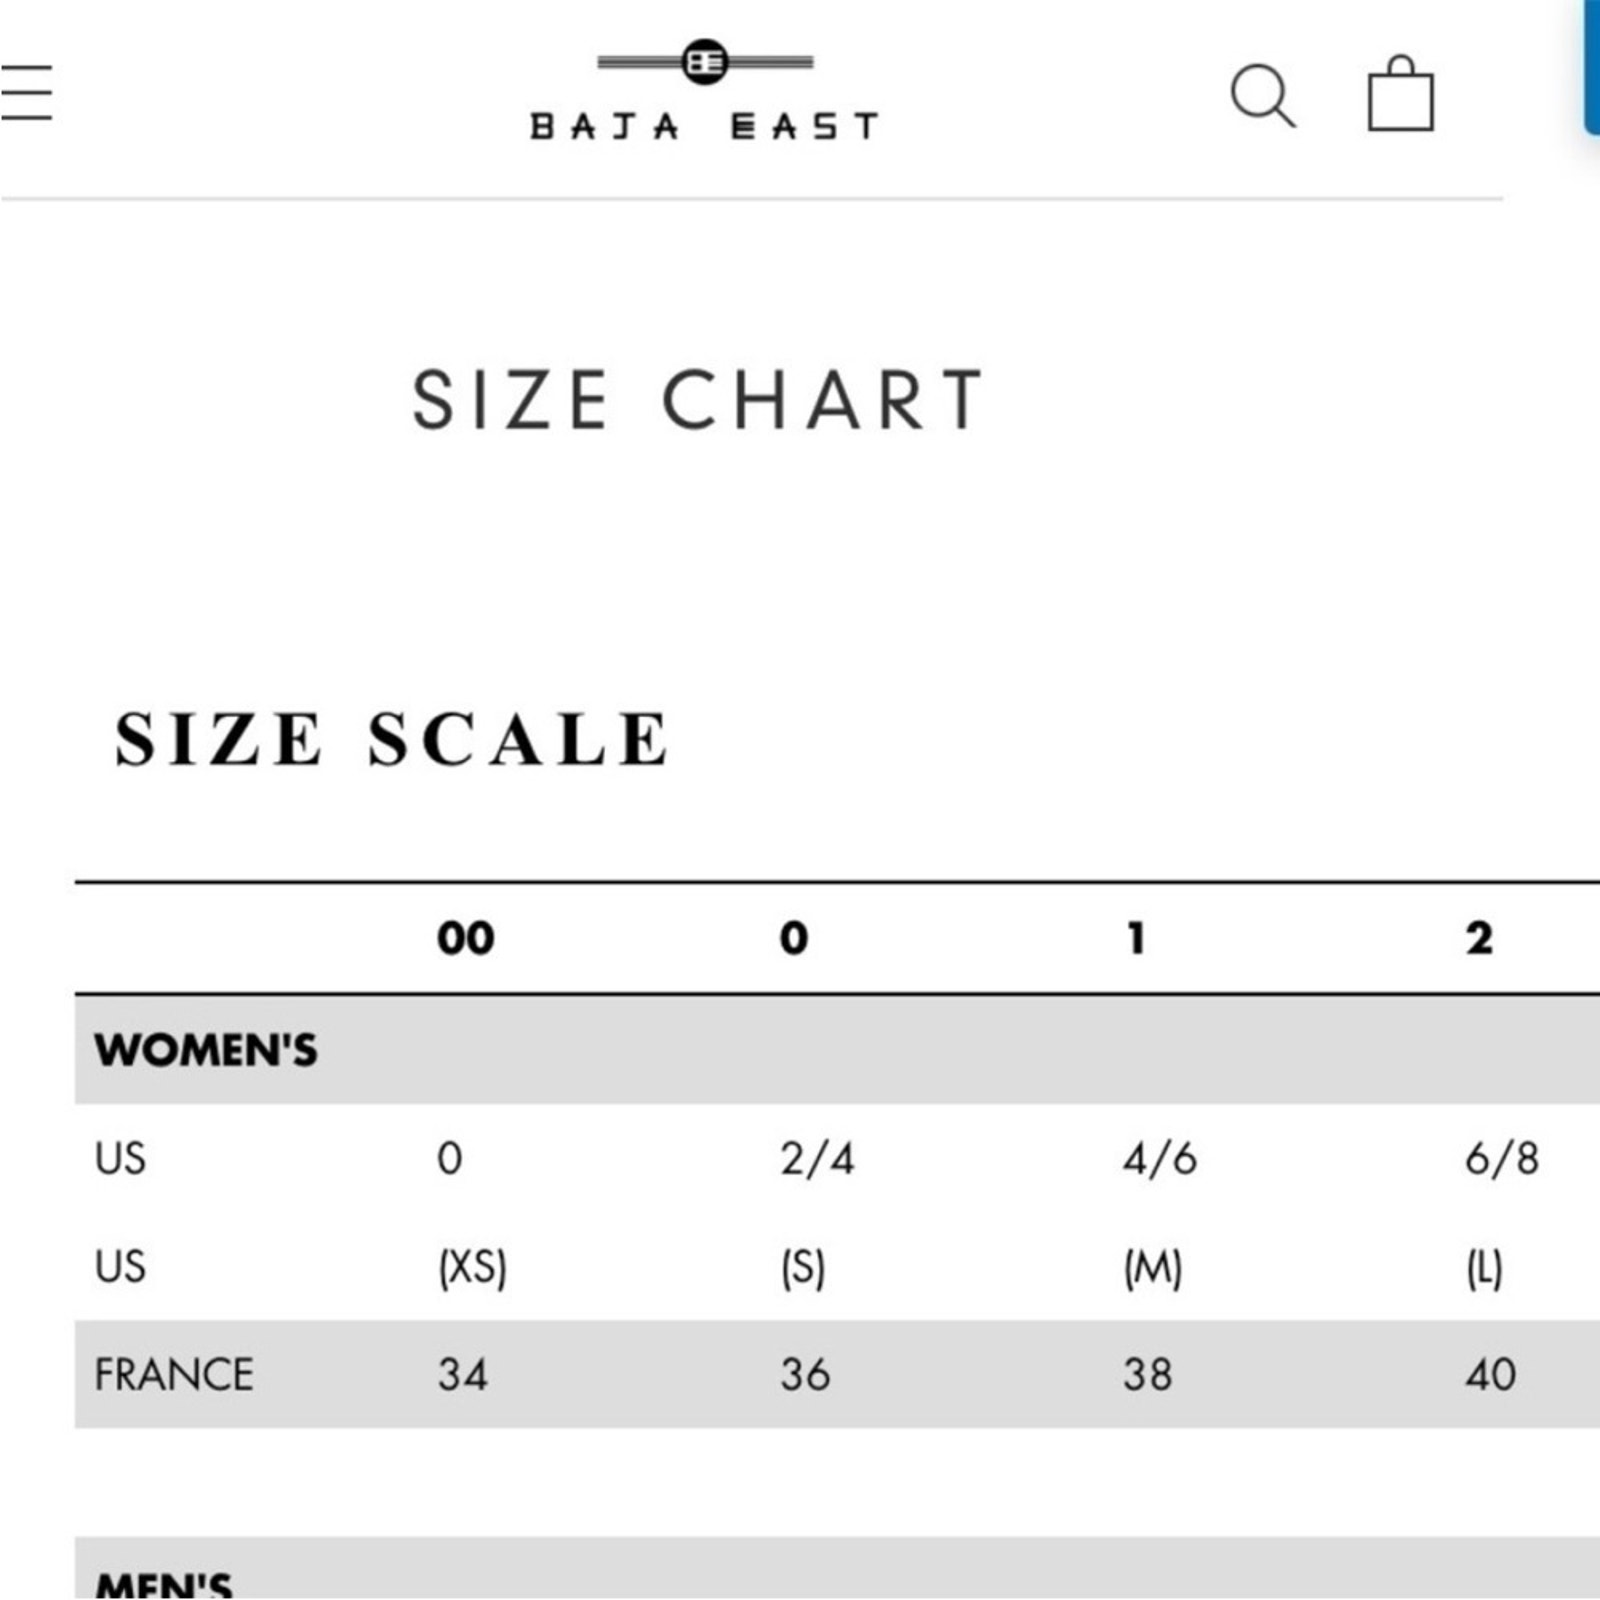The image size is (1600, 1600).
Task: Select the SIZE CHART heading
Action: point(698,400)
